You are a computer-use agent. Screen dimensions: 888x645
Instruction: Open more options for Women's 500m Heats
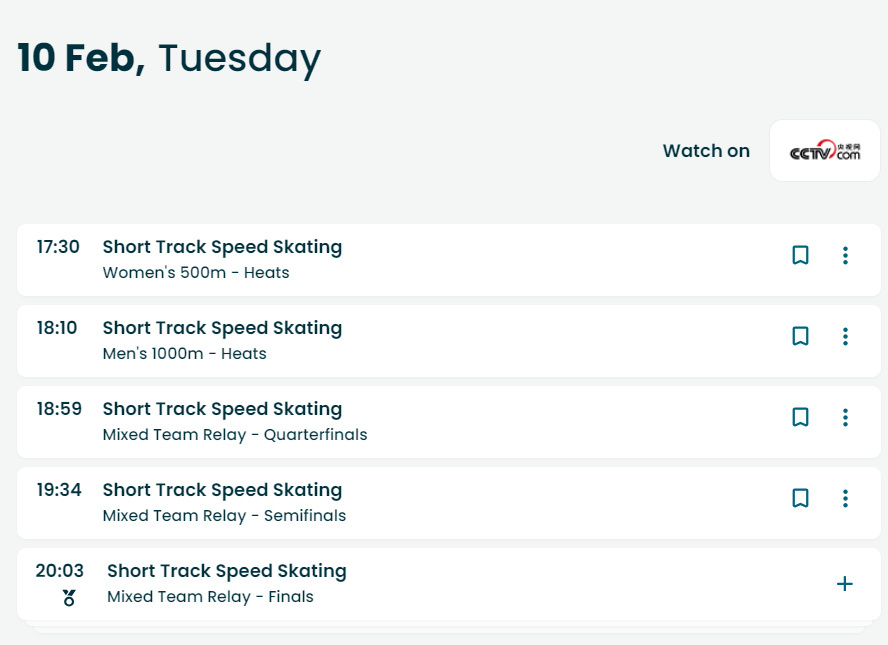[845, 255]
